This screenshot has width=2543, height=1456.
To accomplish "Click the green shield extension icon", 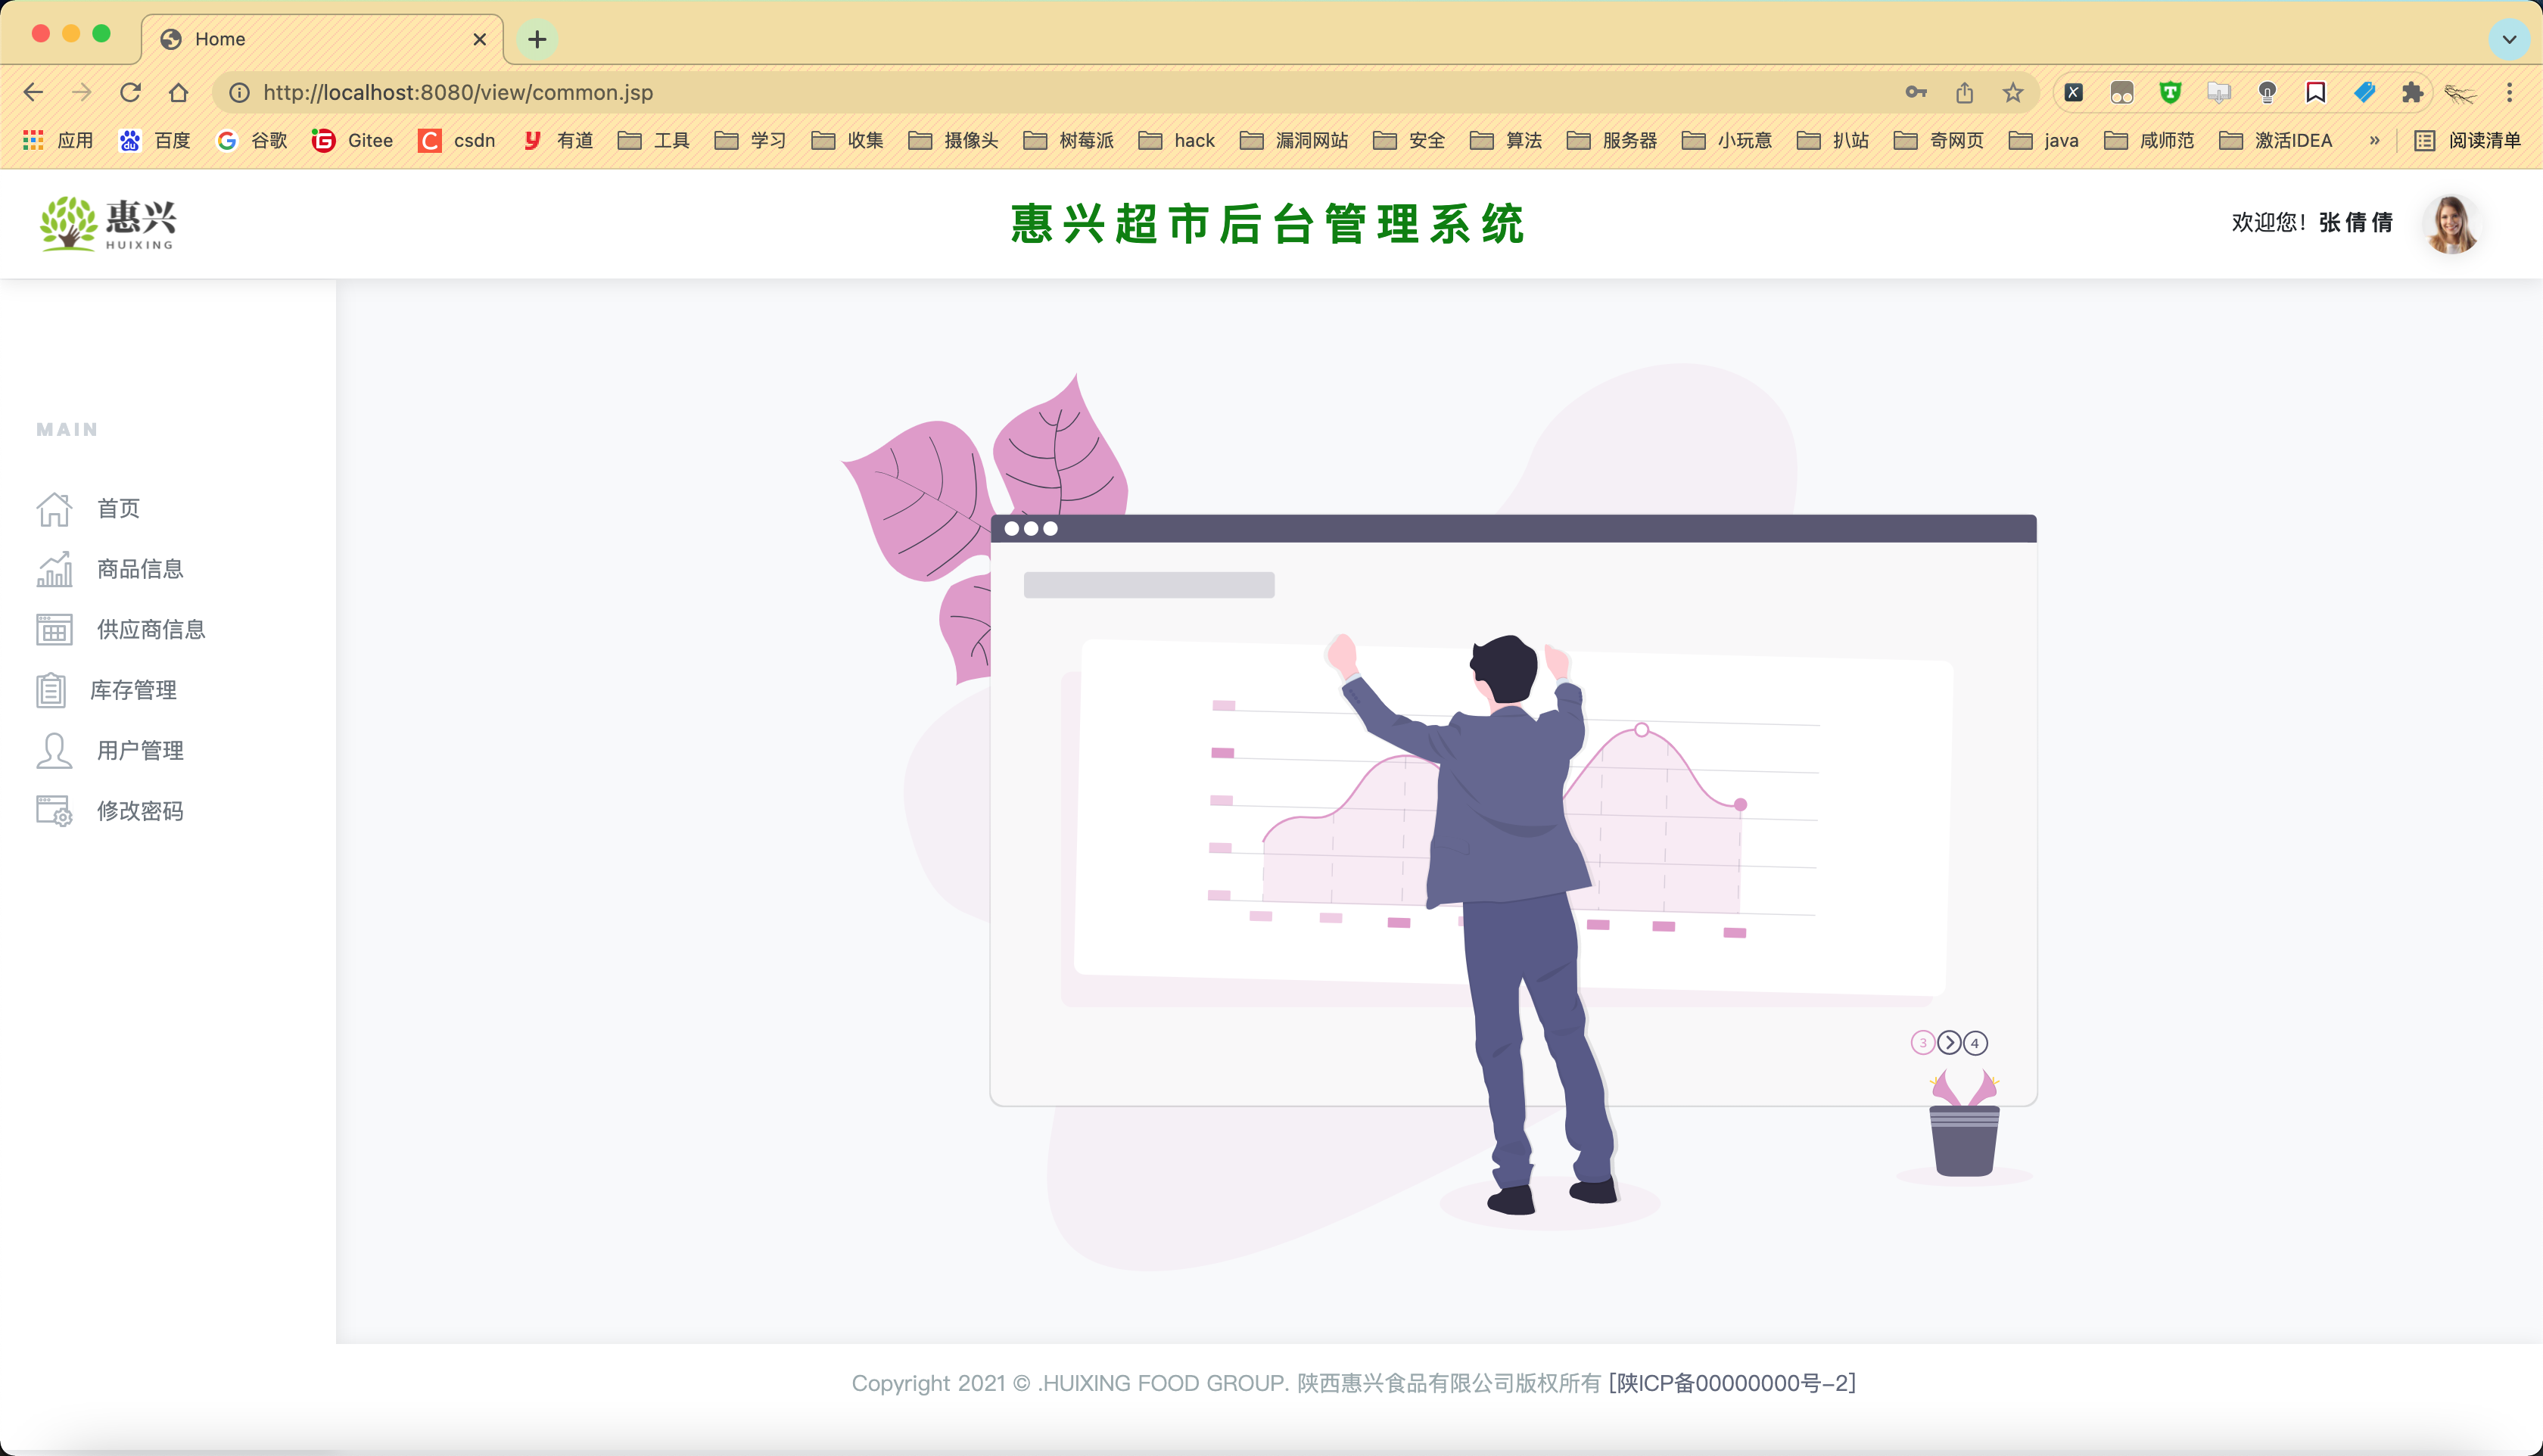I will click(x=2170, y=92).
